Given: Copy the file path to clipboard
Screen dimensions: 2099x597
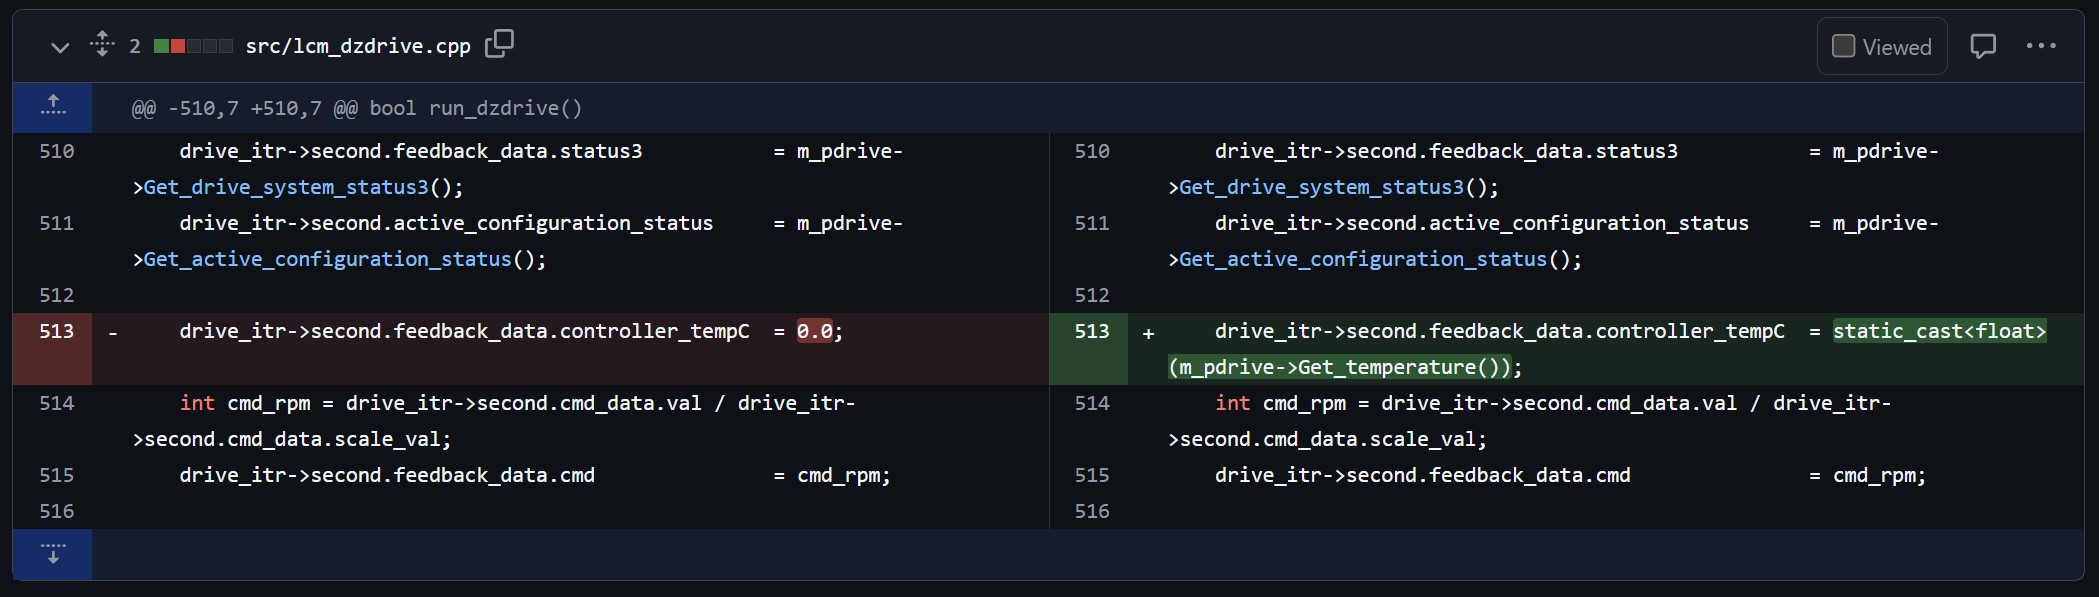Looking at the screenshot, I should [499, 45].
